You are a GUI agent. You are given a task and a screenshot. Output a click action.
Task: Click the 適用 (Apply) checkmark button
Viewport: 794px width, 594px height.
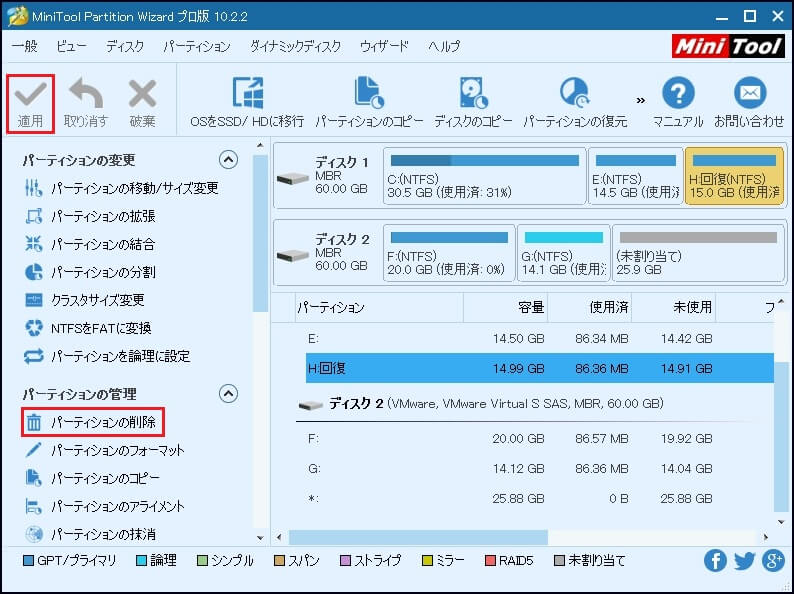click(x=30, y=104)
